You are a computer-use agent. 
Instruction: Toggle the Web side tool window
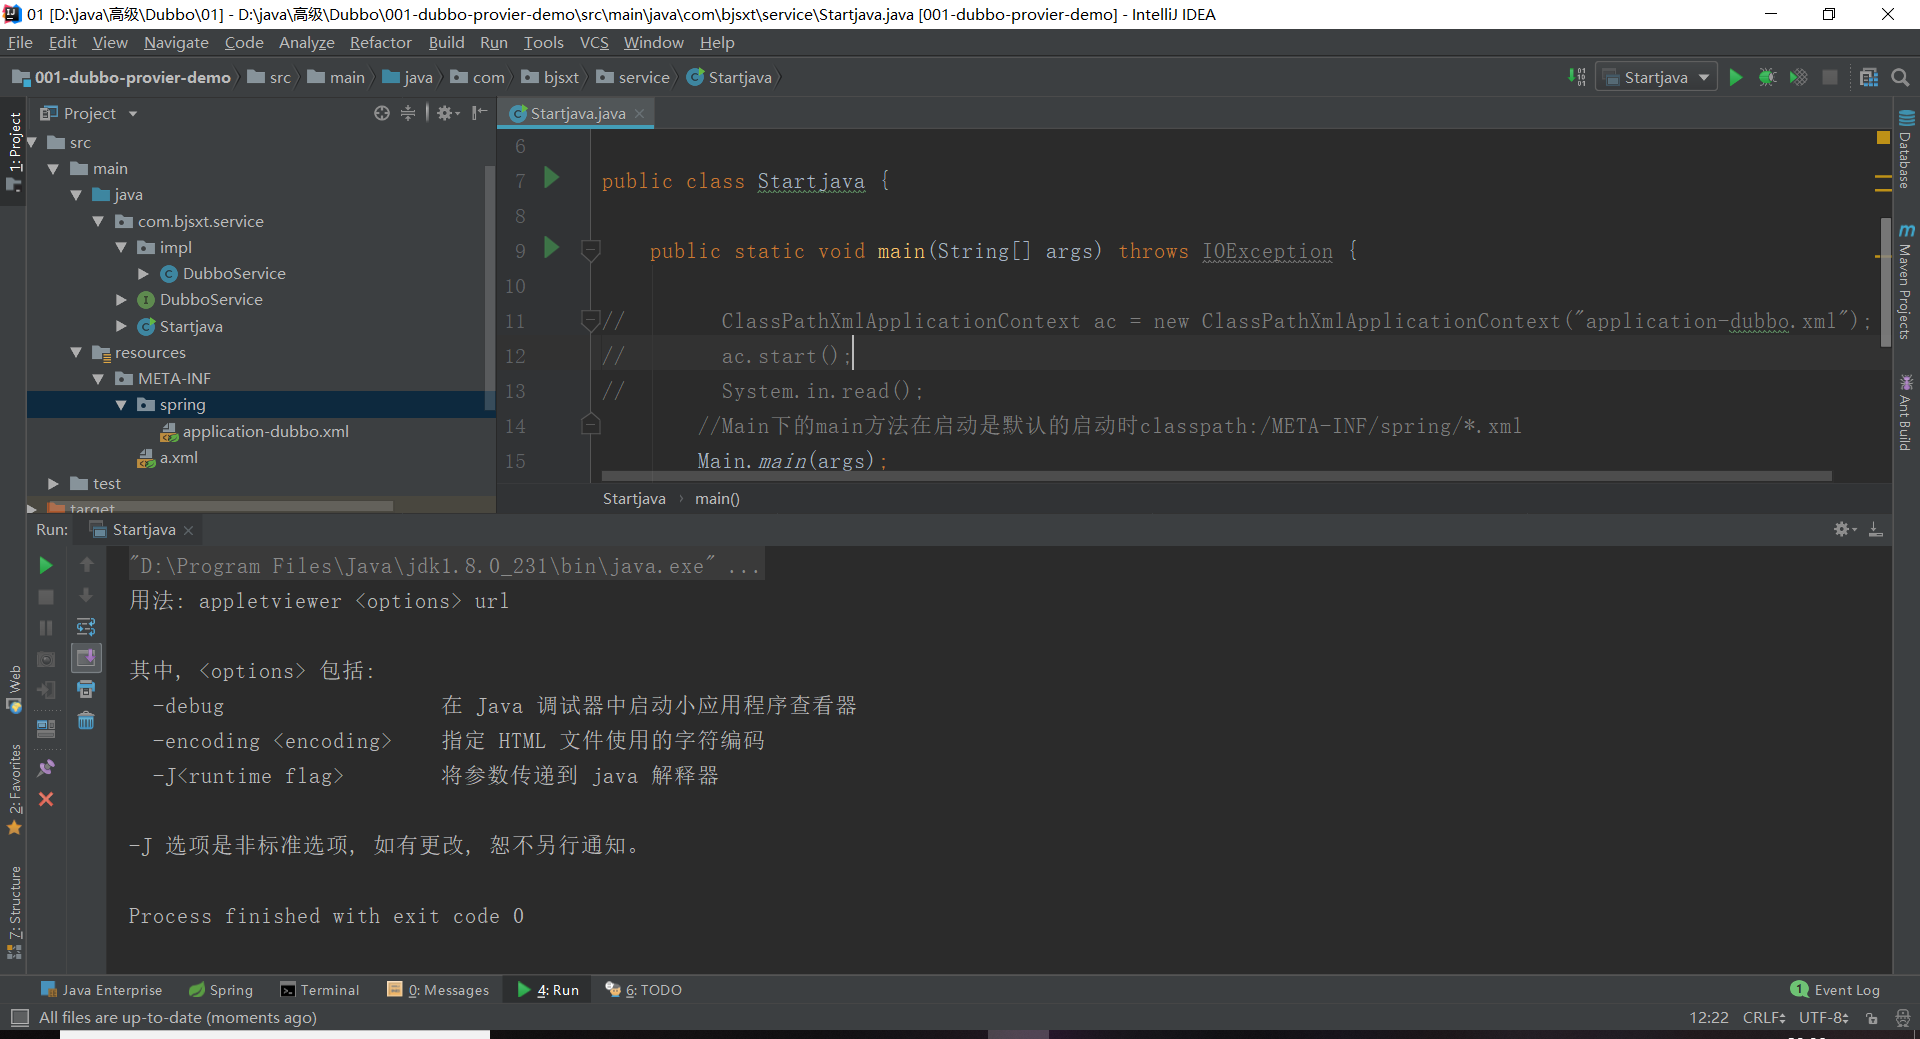14,688
